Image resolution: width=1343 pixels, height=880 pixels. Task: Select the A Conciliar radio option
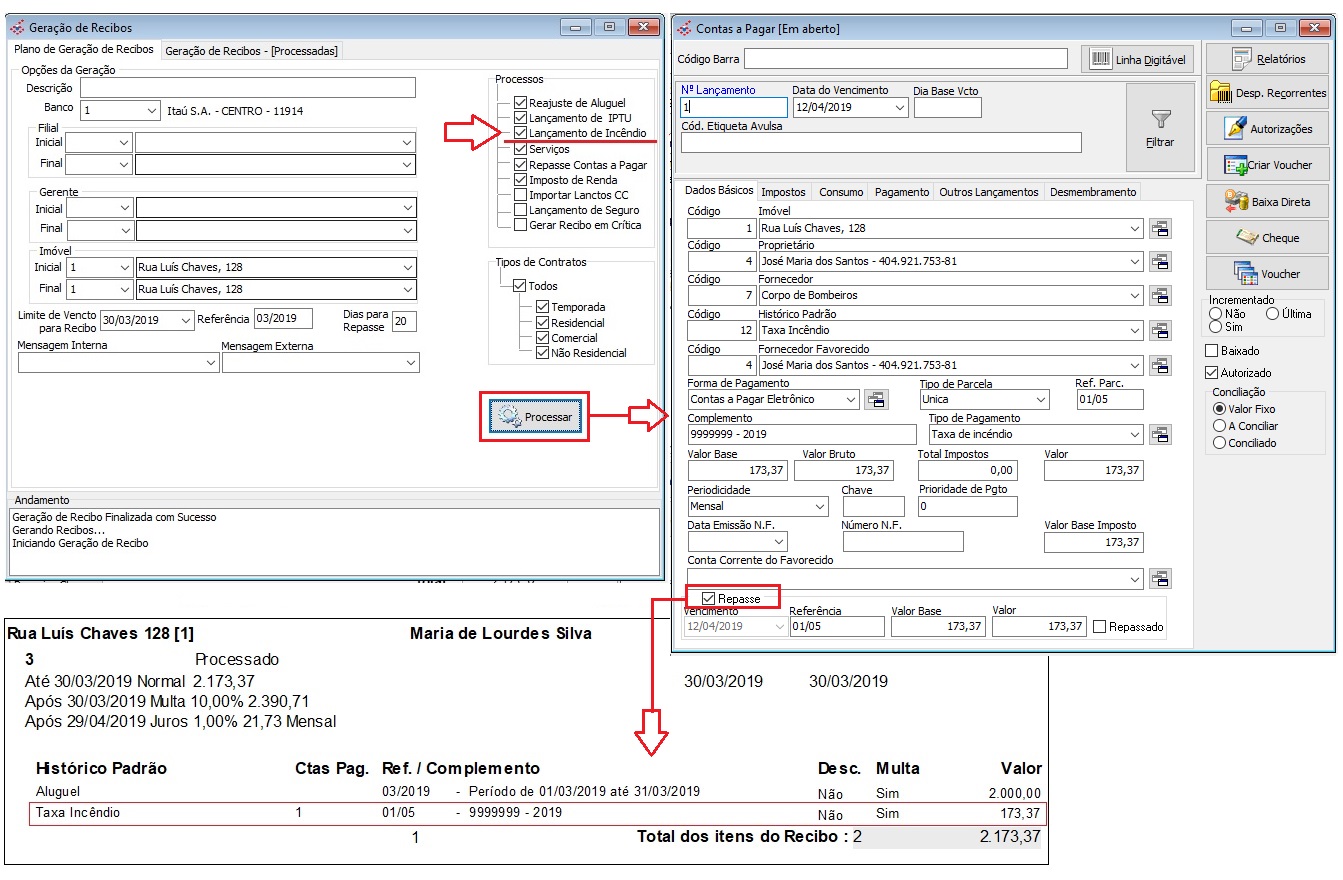point(1219,426)
